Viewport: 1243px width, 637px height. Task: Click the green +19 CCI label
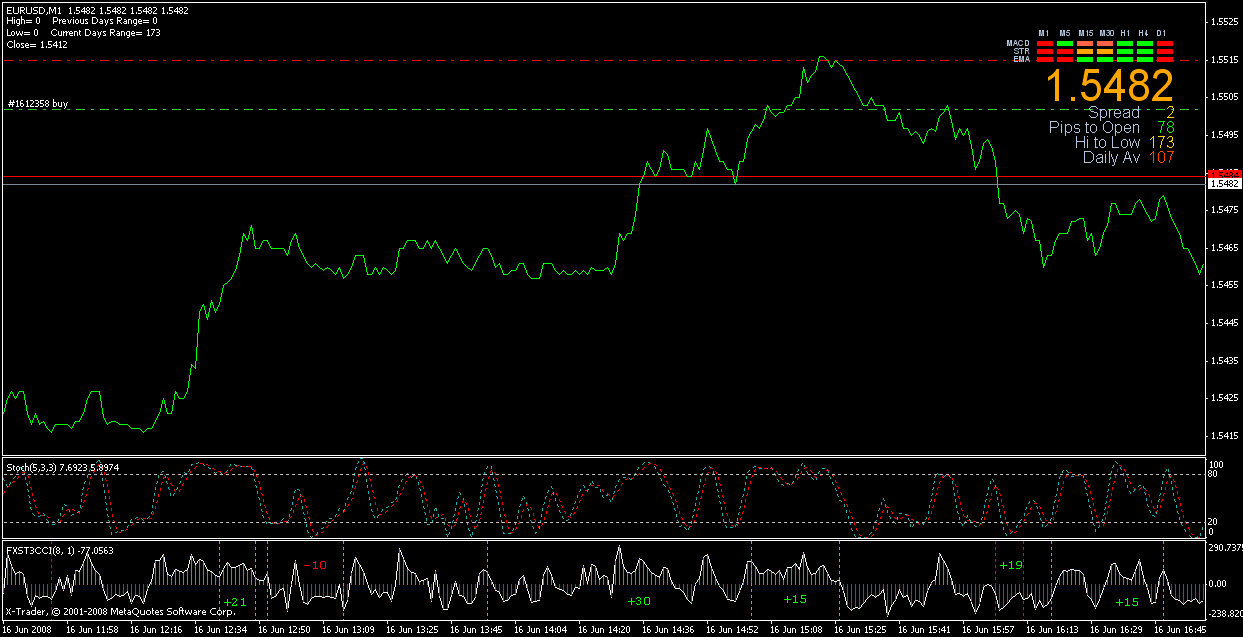pyautogui.click(x=1011, y=565)
